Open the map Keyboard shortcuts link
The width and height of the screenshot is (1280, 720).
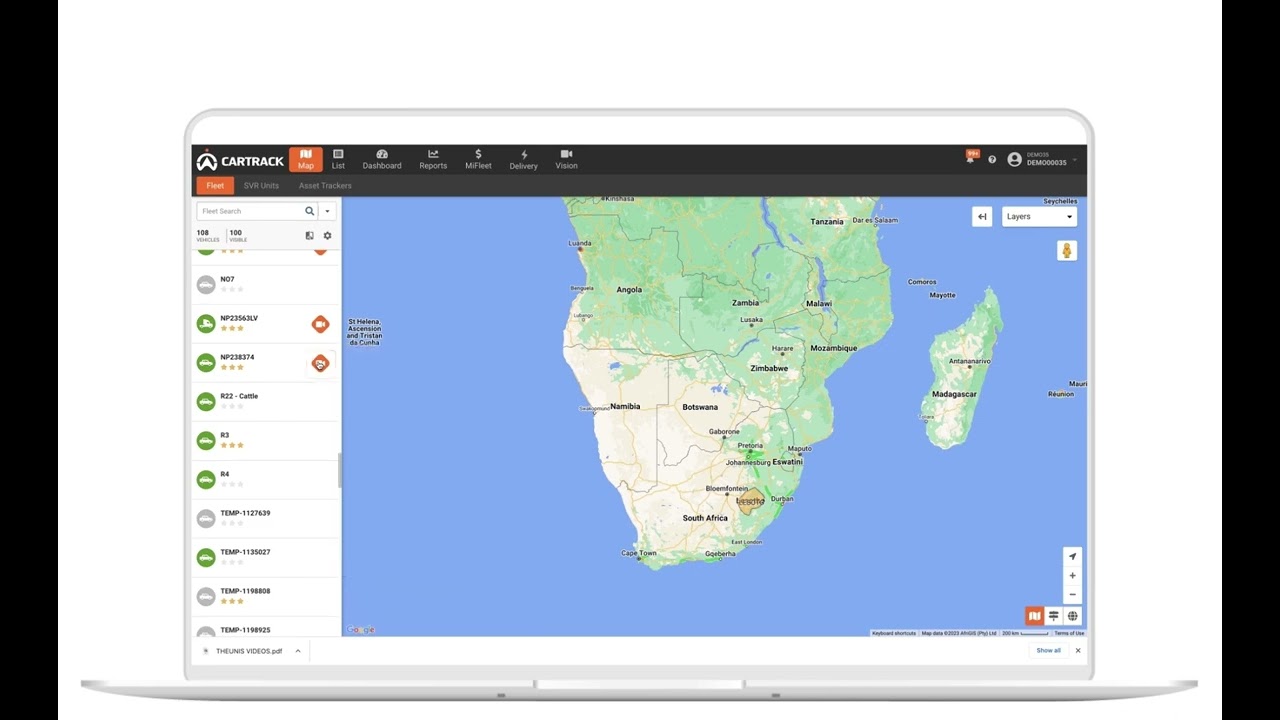pos(894,633)
